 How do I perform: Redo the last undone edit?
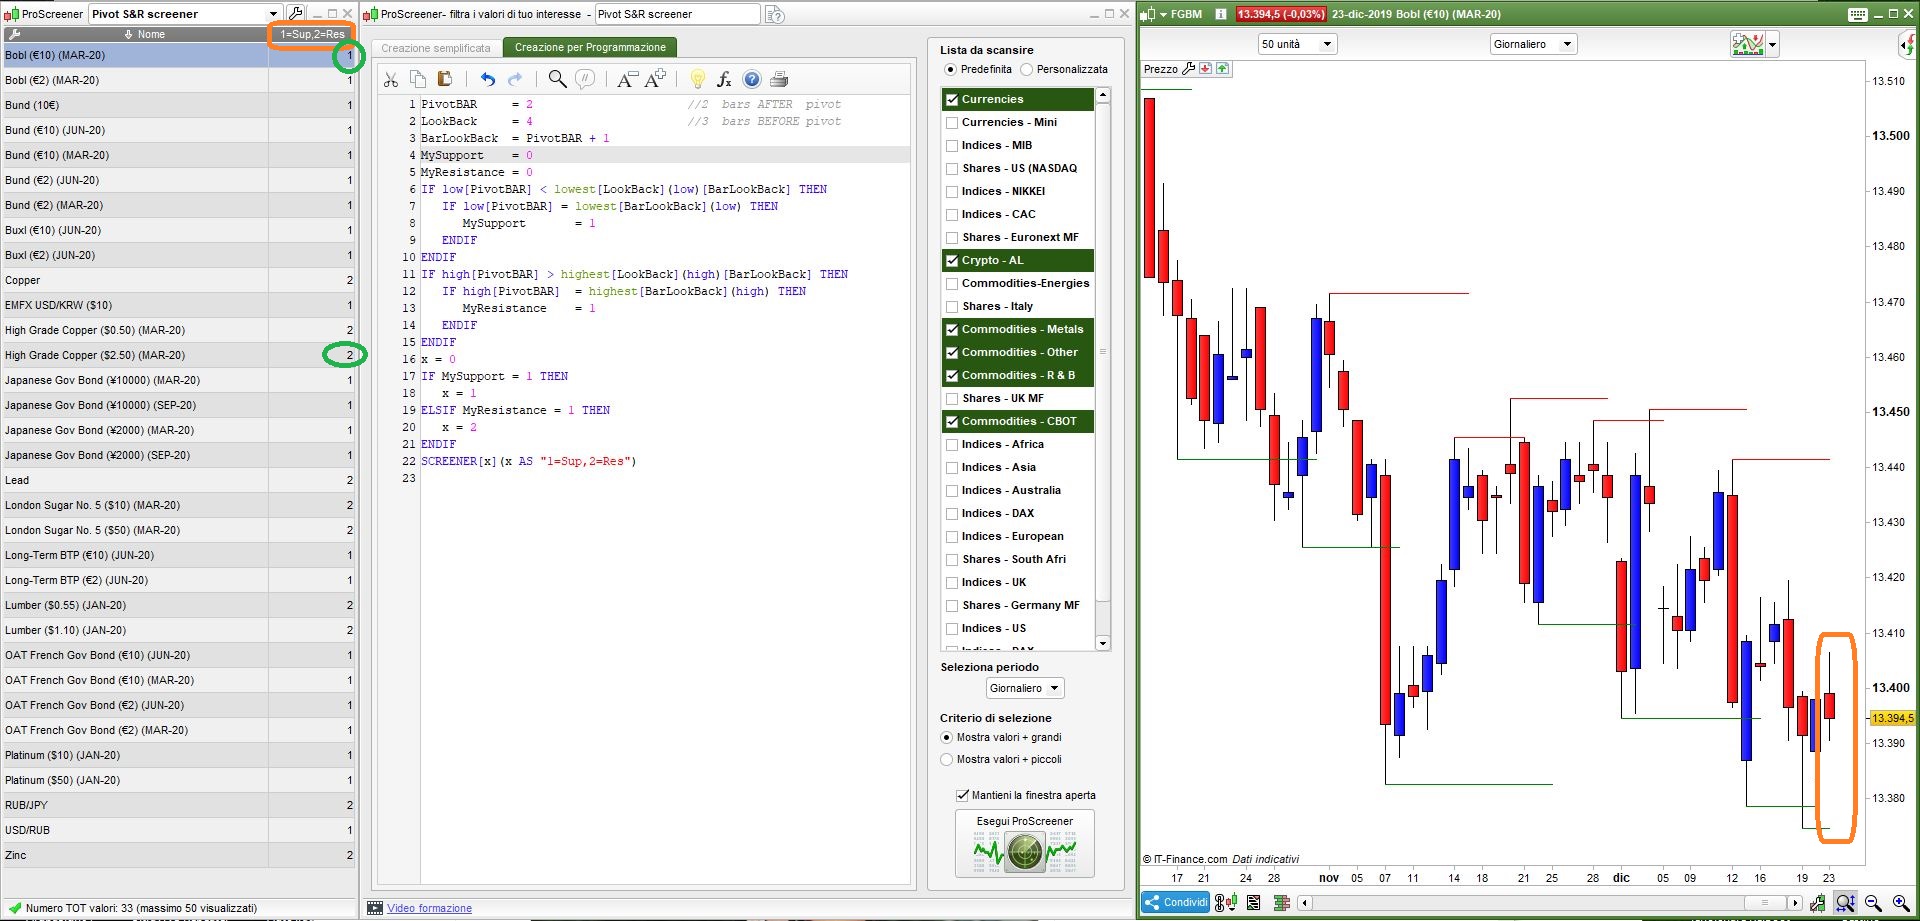tap(515, 79)
